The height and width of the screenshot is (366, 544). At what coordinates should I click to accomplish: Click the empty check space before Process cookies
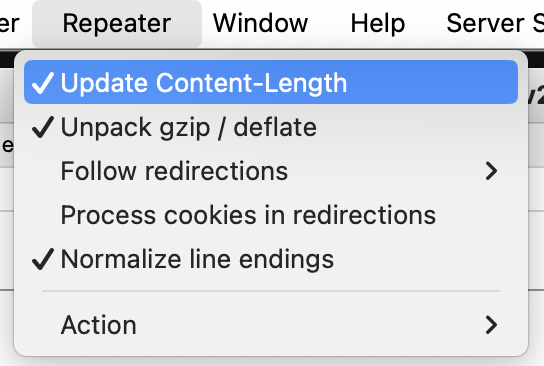pyautogui.click(x=43, y=215)
